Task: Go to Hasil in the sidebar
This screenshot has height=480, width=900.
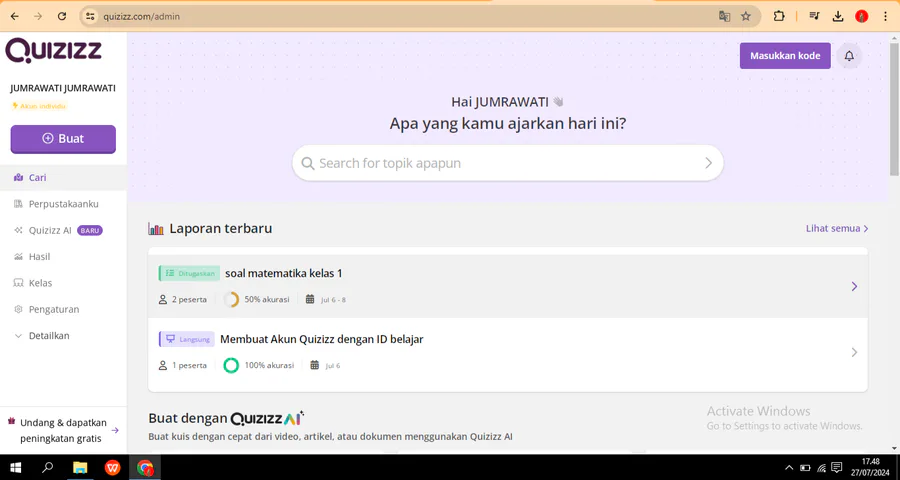Action: 40,257
